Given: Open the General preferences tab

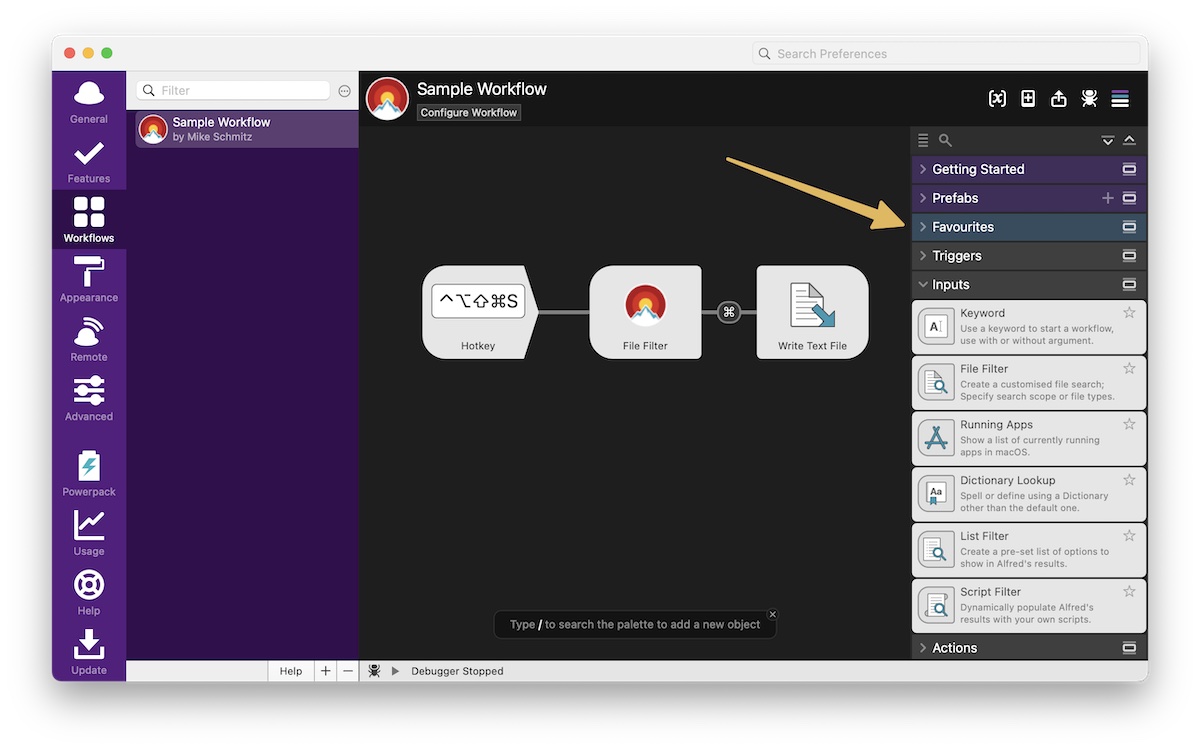Looking at the screenshot, I should [89, 101].
